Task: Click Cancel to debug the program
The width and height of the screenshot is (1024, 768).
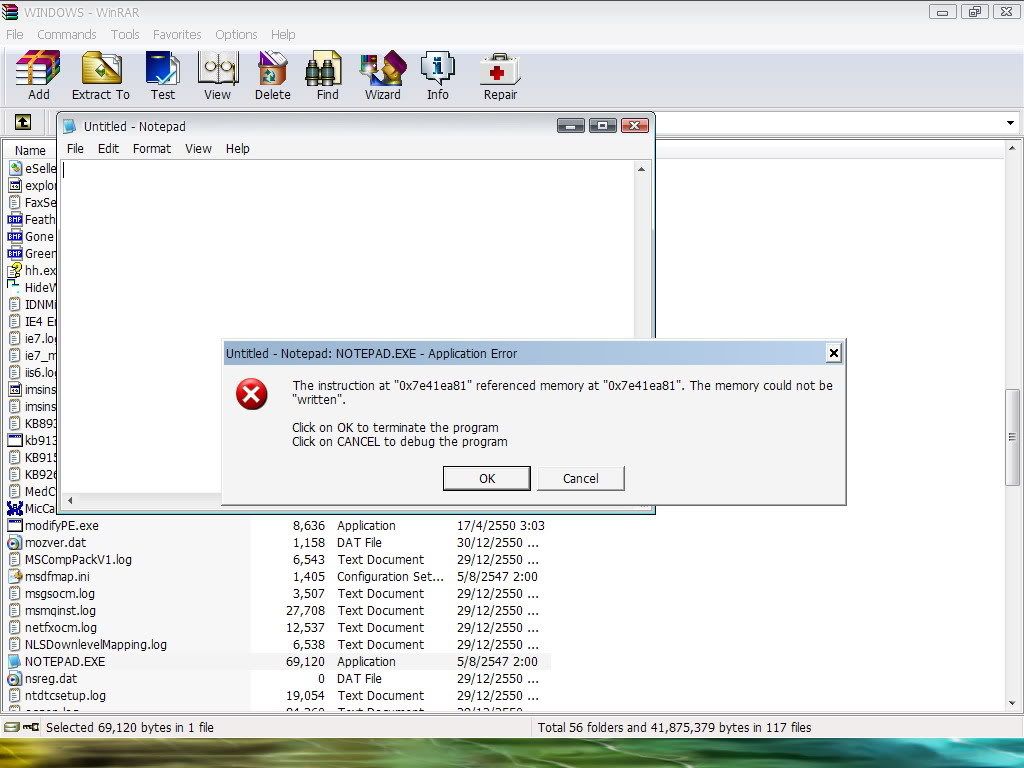Action: click(x=581, y=478)
